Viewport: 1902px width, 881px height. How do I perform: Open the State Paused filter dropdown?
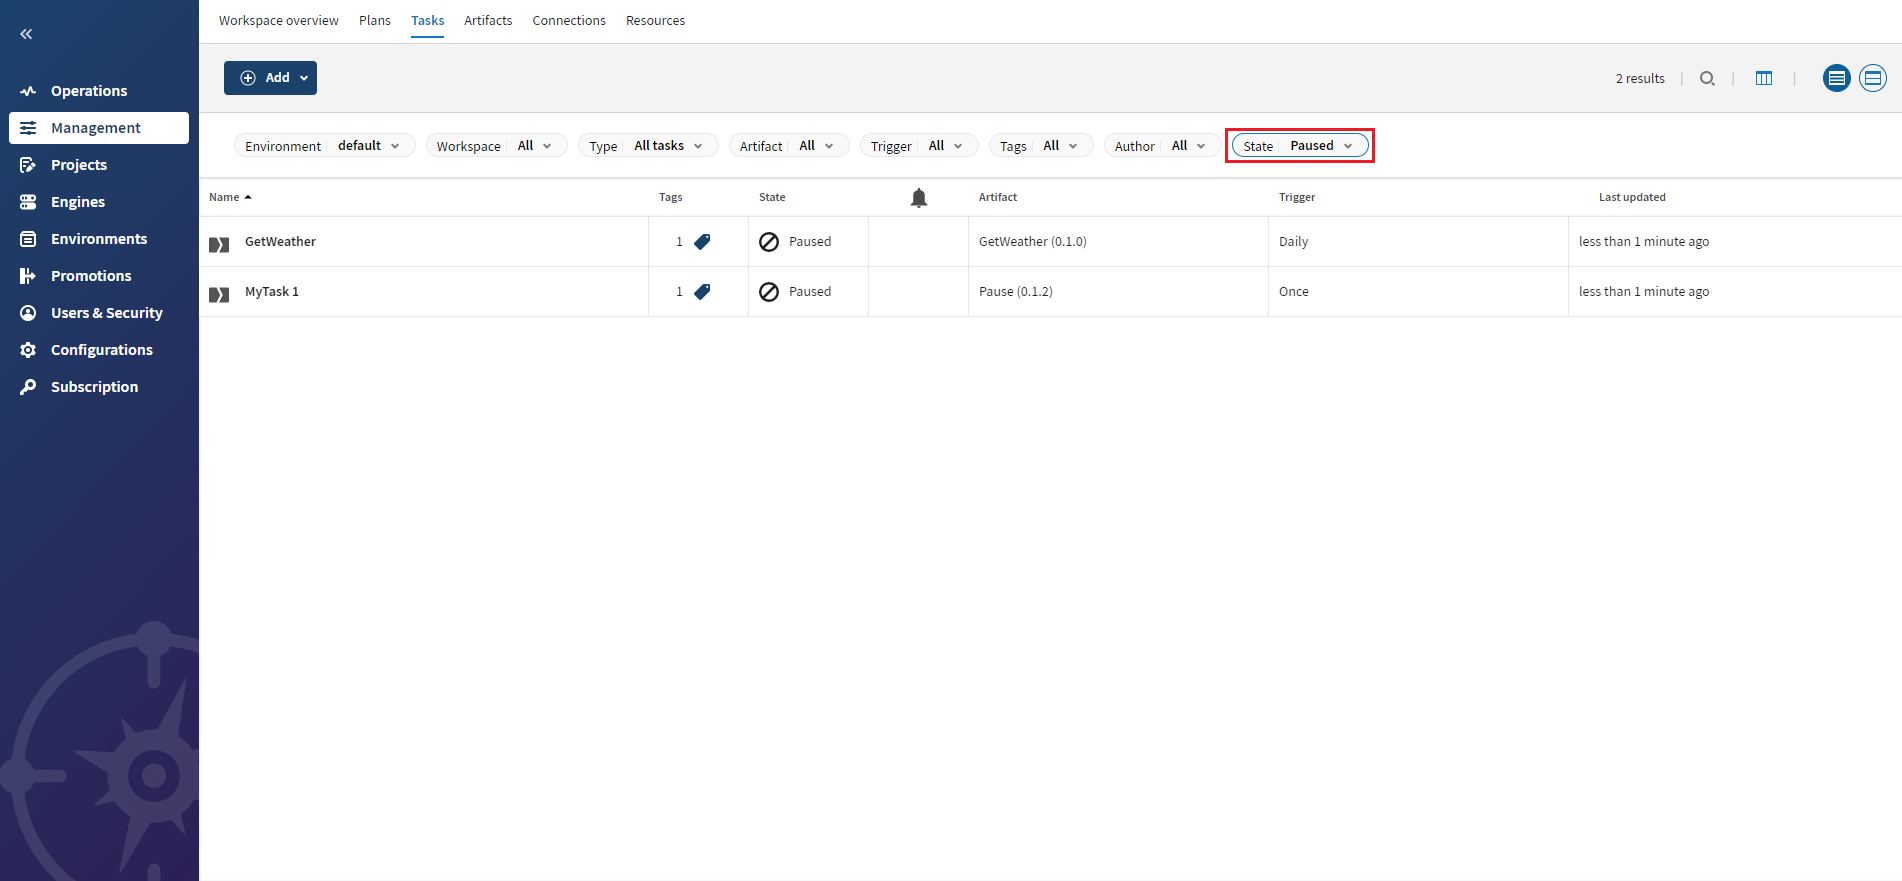click(1299, 146)
